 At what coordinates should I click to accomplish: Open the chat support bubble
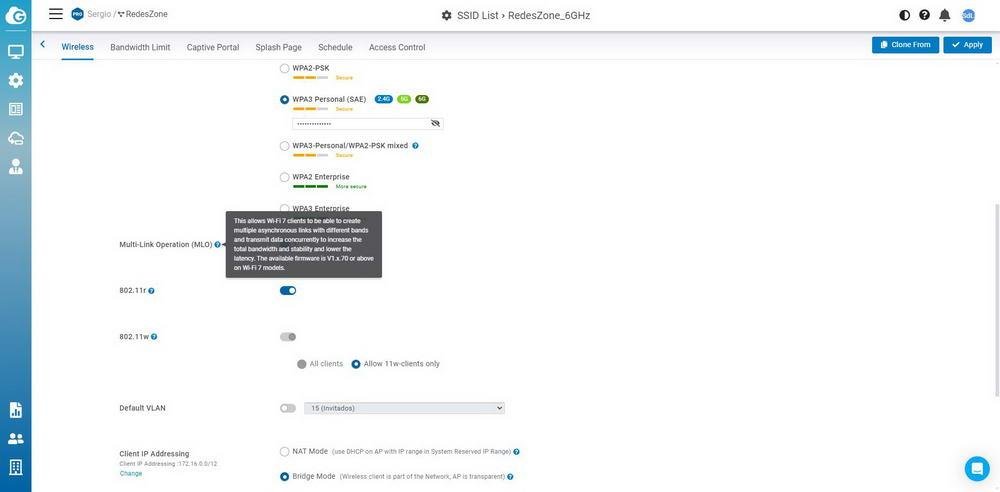[x=976, y=468]
